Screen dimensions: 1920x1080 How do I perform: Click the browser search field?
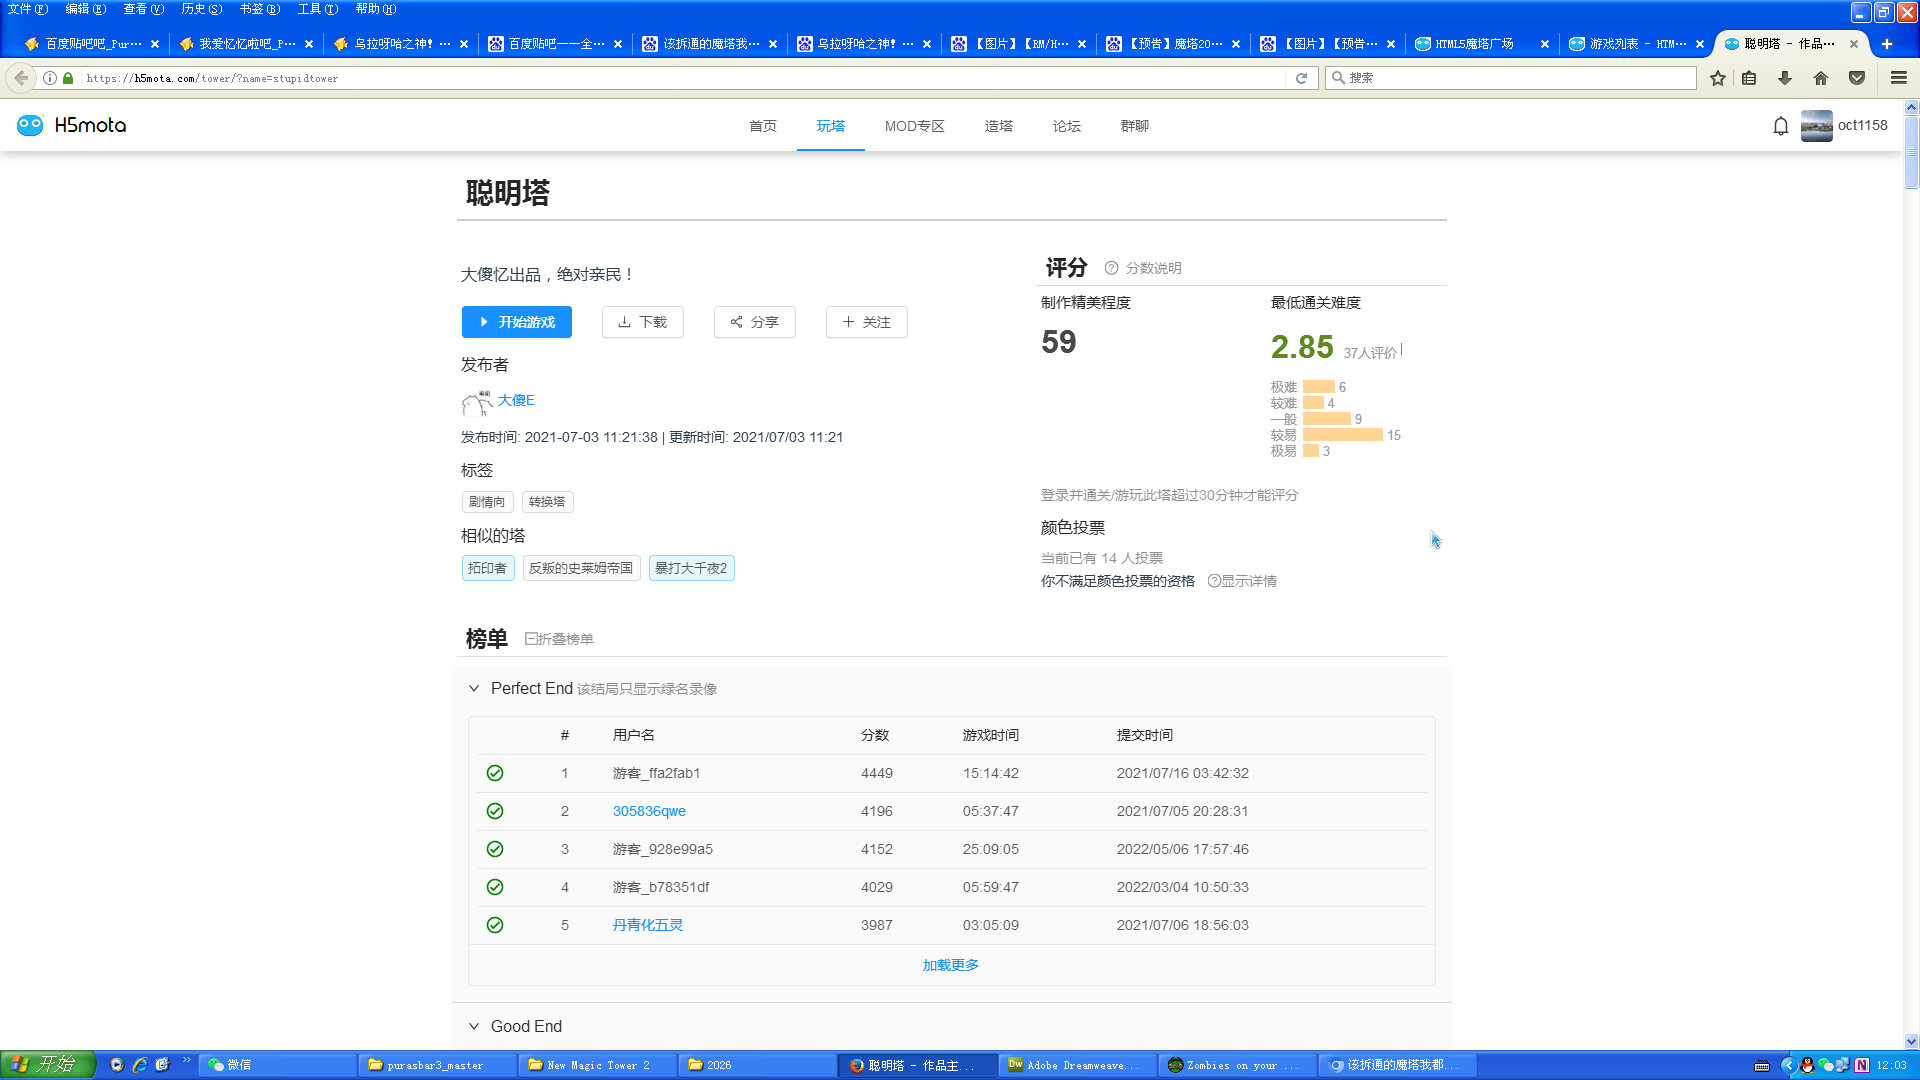(1511, 78)
